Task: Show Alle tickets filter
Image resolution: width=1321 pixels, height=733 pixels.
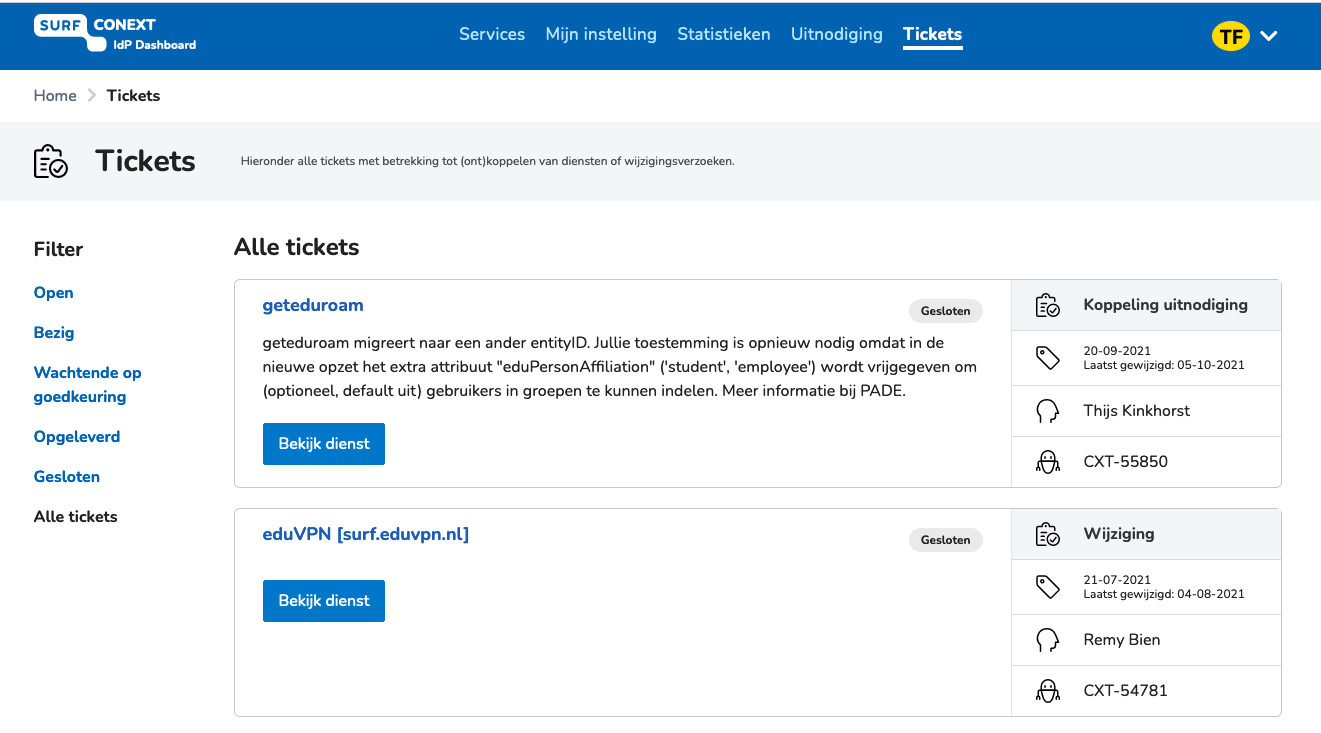Action: point(76,517)
